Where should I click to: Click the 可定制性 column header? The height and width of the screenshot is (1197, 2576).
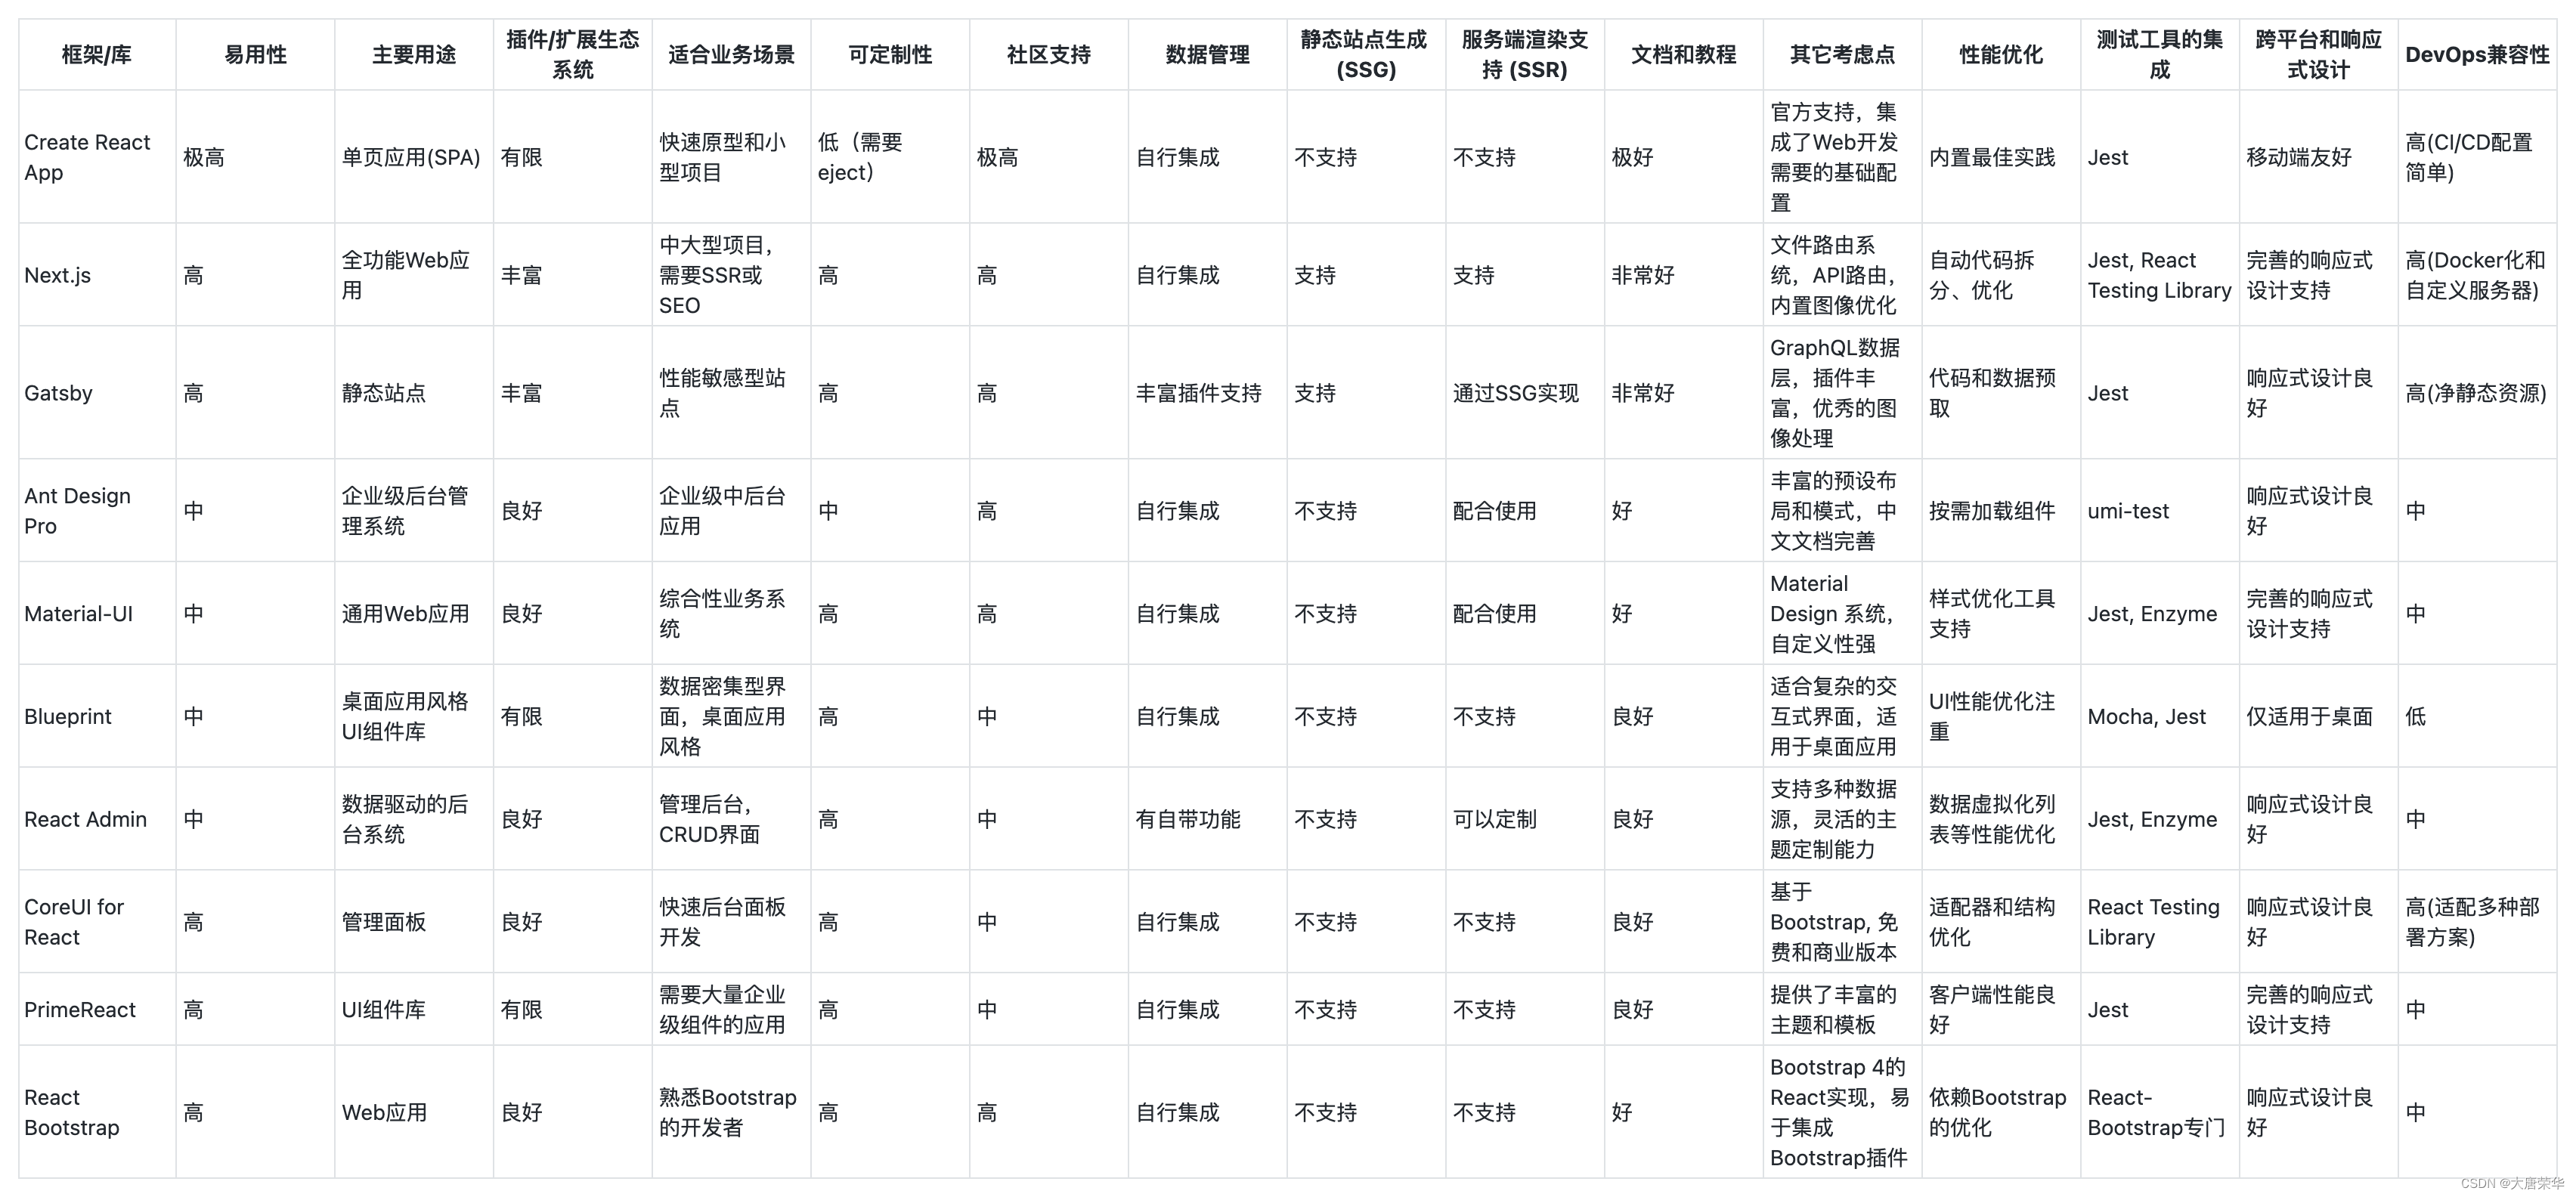tap(890, 55)
